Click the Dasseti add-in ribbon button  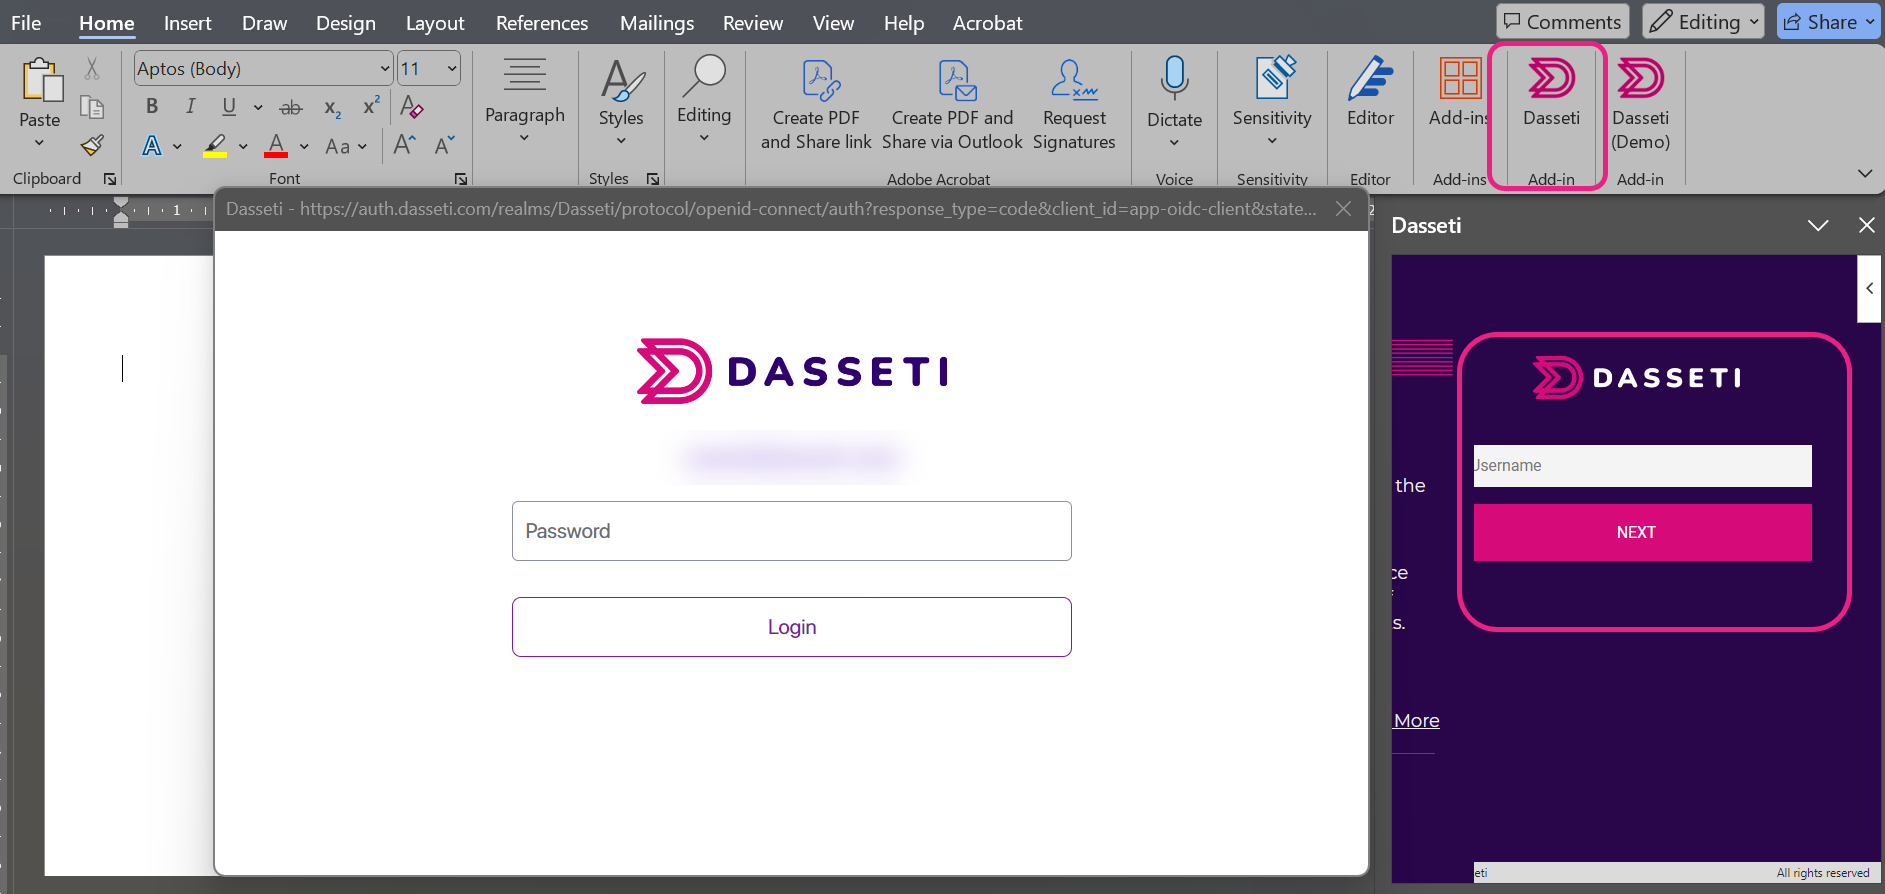click(x=1552, y=92)
